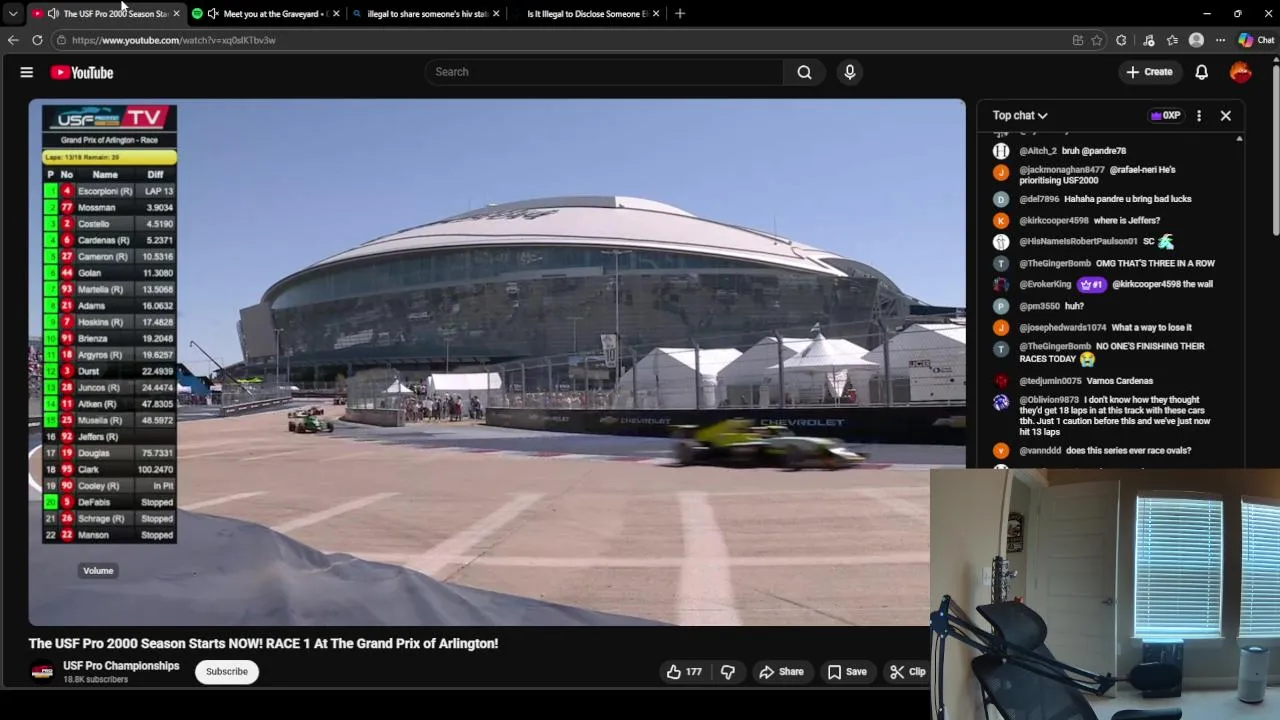
Task: Close the Meet you at the Graveyard tab
Action: [x=336, y=13]
